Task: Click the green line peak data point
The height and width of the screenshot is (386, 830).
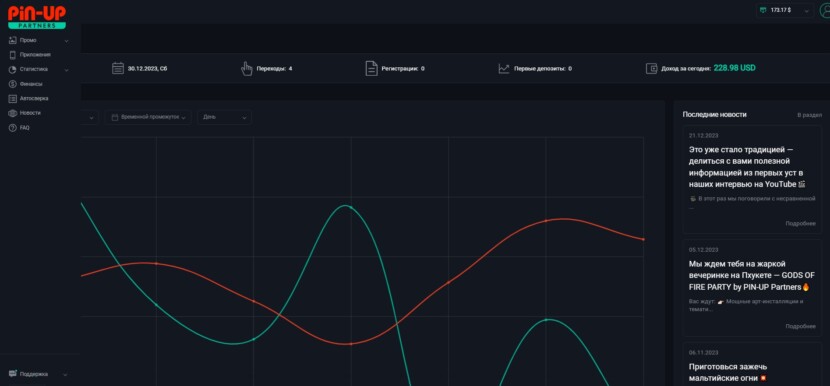Action: click(x=350, y=207)
